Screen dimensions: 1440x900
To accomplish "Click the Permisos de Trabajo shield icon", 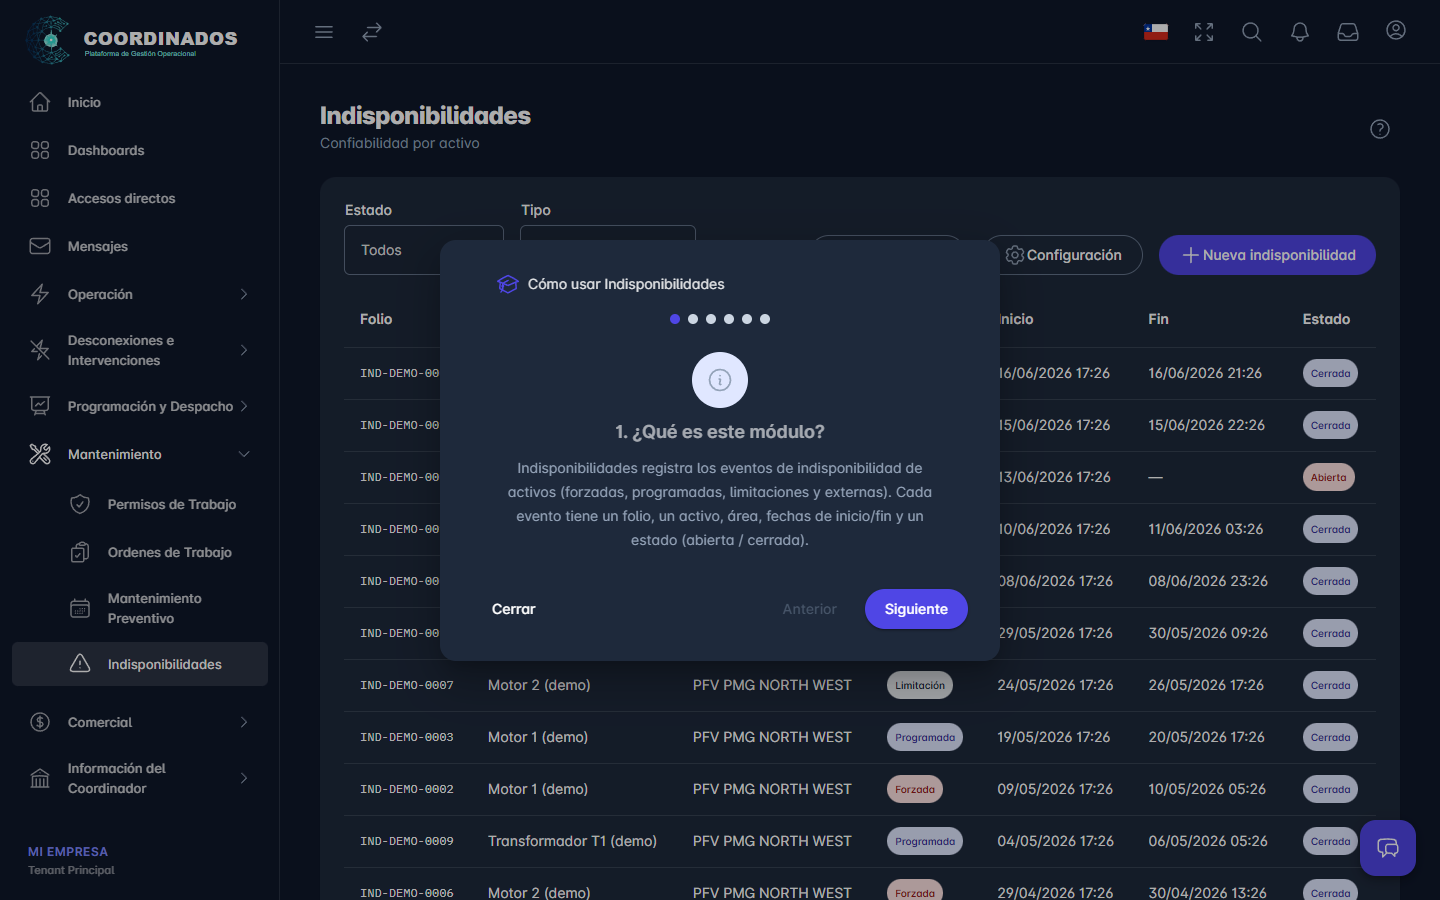I will click(x=80, y=504).
